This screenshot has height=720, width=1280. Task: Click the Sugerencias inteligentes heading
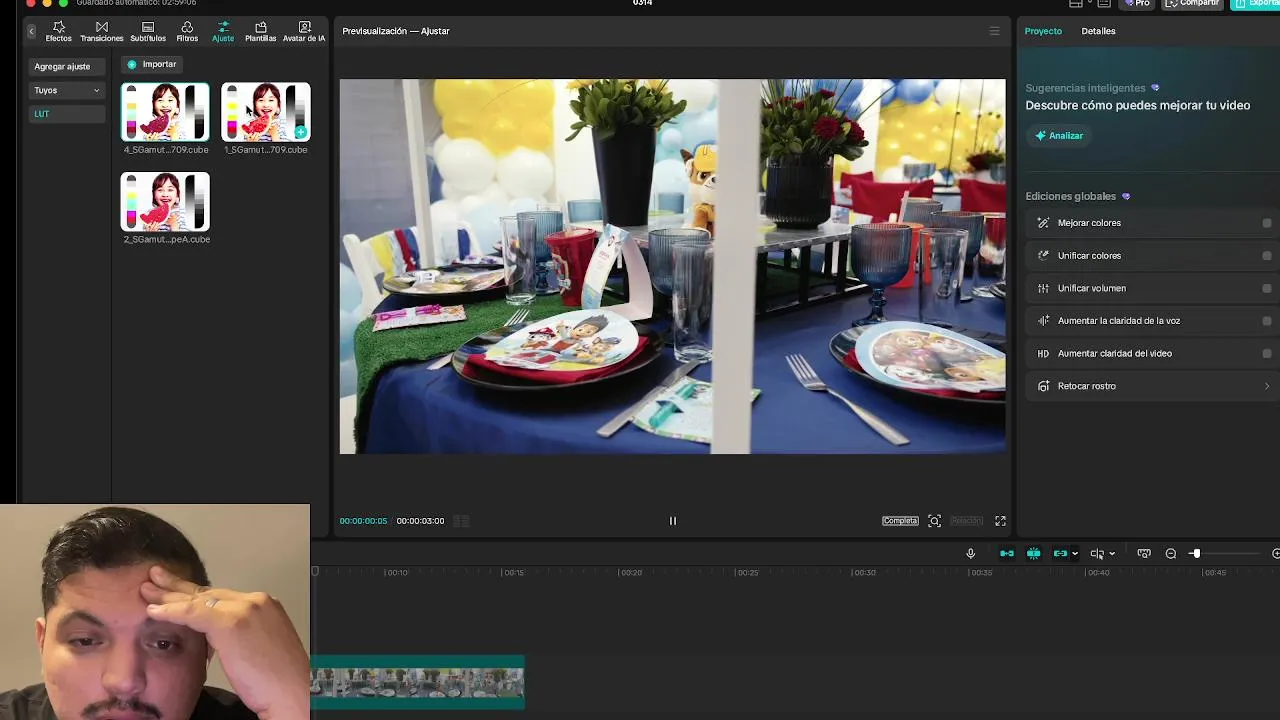pyautogui.click(x=1085, y=88)
